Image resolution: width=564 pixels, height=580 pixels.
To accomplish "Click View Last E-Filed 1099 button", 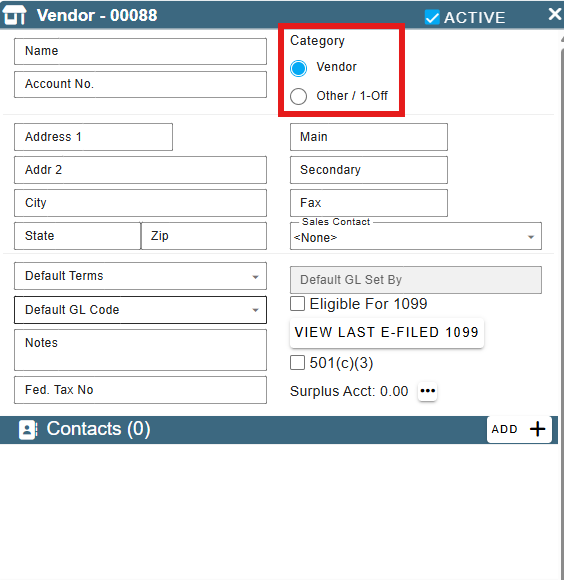I will point(387,333).
